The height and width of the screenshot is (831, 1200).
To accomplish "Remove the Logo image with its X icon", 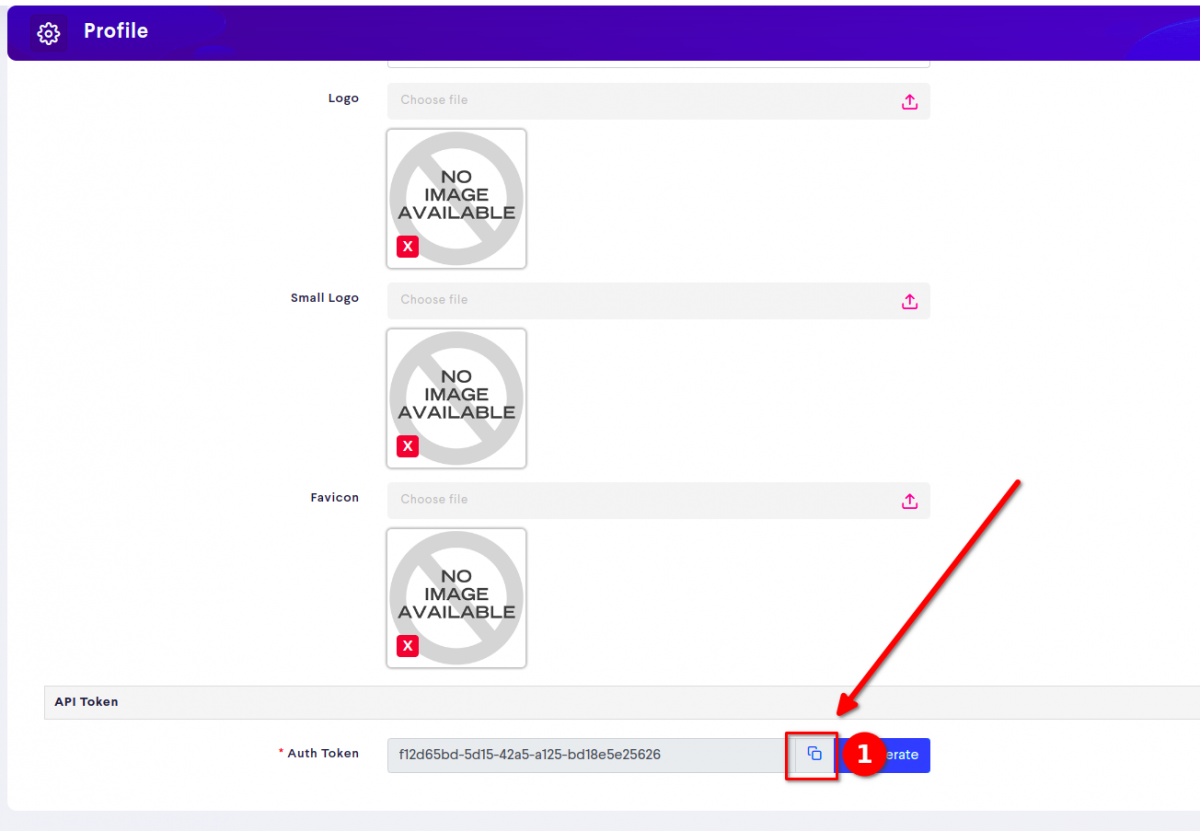I will tap(406, 246).
